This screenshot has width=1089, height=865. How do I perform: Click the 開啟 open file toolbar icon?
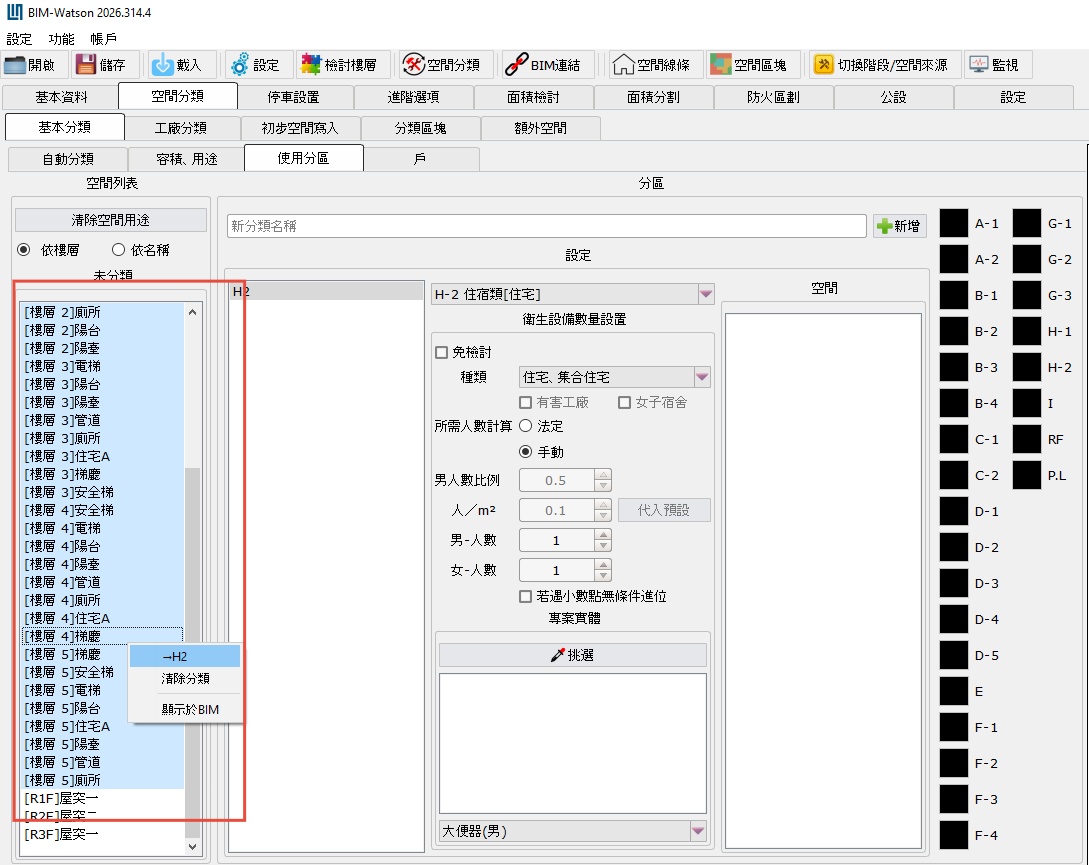pos(15,65)
